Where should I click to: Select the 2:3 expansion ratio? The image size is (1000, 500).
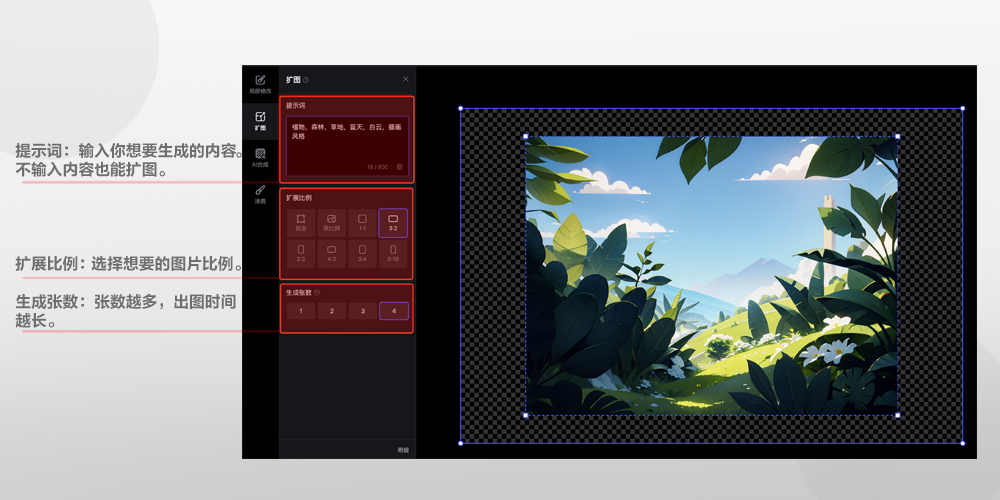point(300,253)
